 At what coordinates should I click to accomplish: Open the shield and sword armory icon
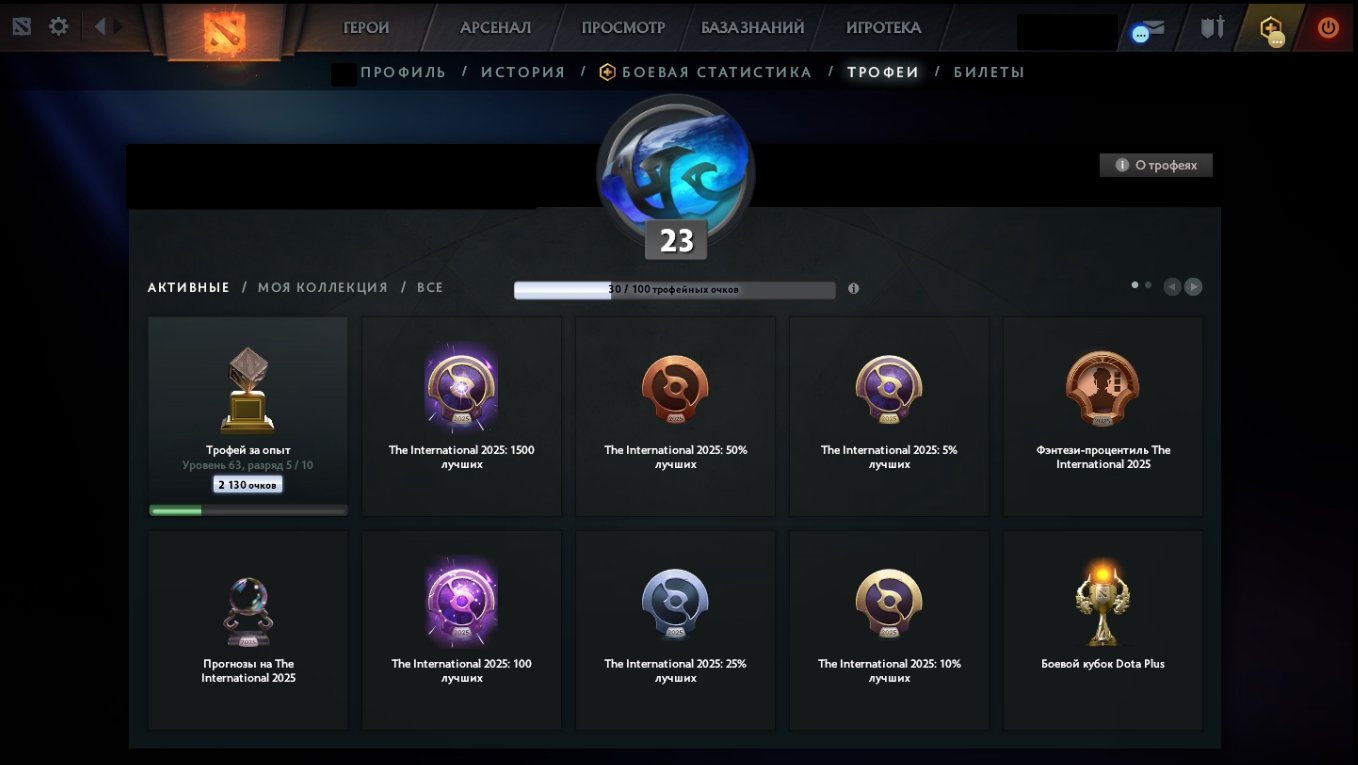click(x=1212, y=27)
